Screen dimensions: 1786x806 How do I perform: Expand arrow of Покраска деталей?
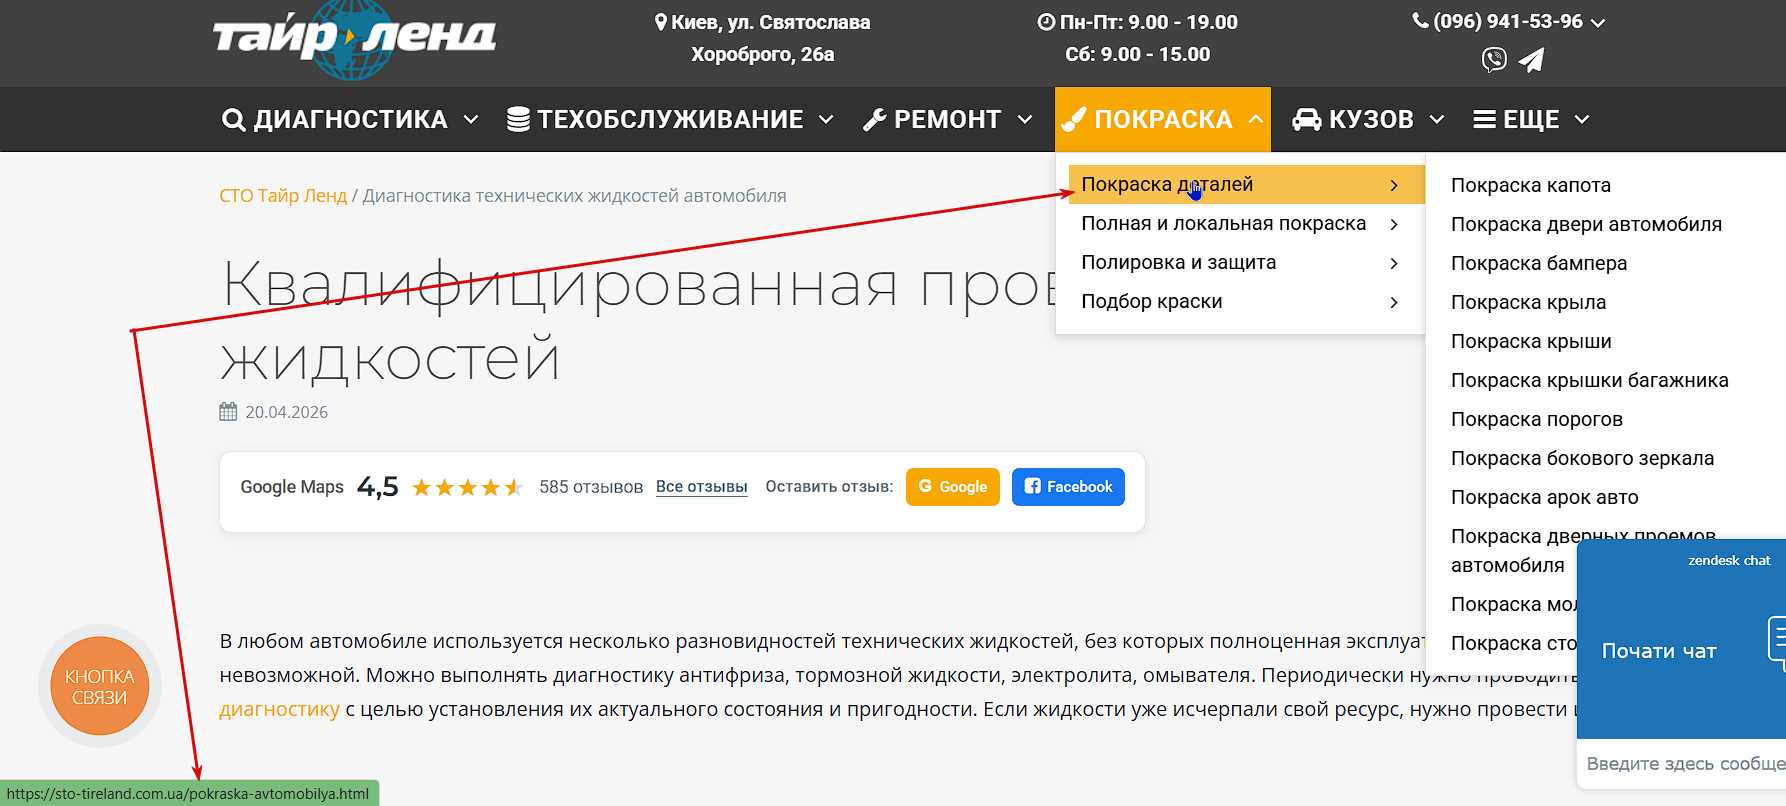(x=1394, y=185)
